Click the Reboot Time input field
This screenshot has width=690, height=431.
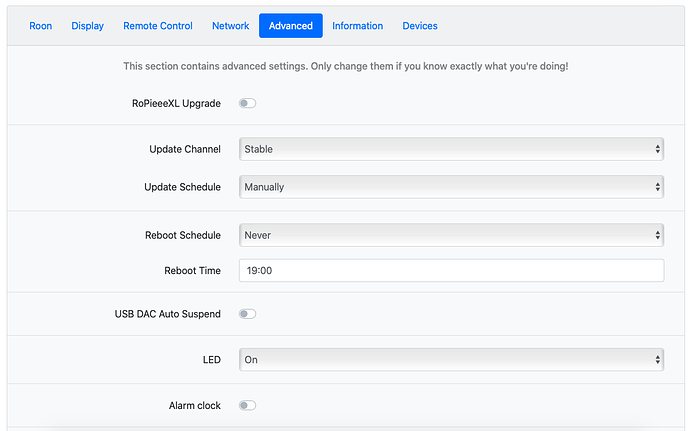[451, 270]
